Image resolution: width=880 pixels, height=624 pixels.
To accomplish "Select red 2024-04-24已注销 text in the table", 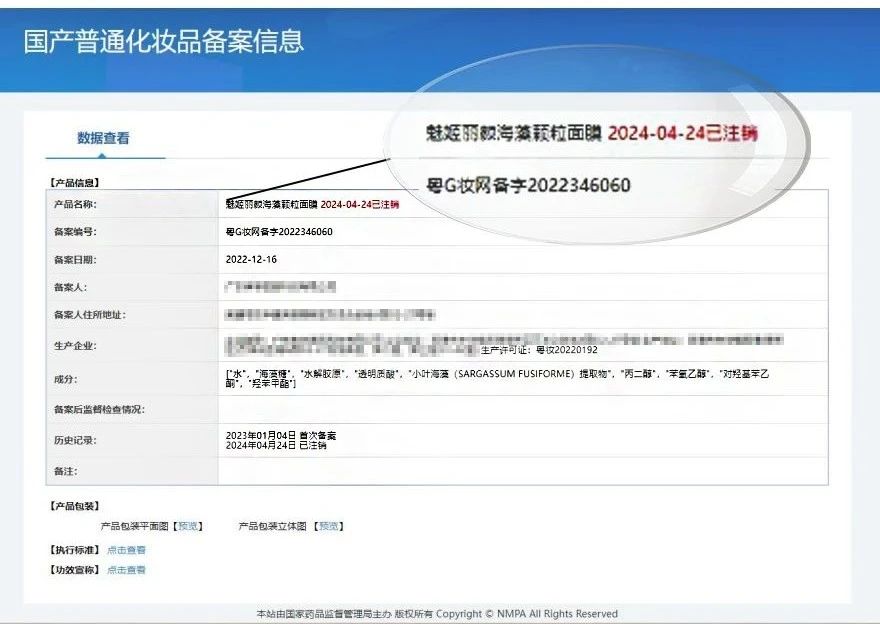I will (360, 204).
